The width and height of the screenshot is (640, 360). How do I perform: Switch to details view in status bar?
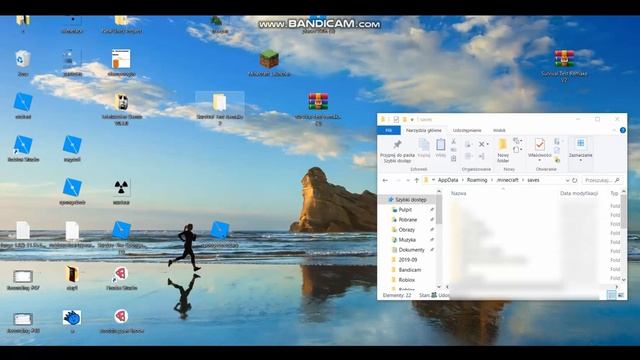611,295
